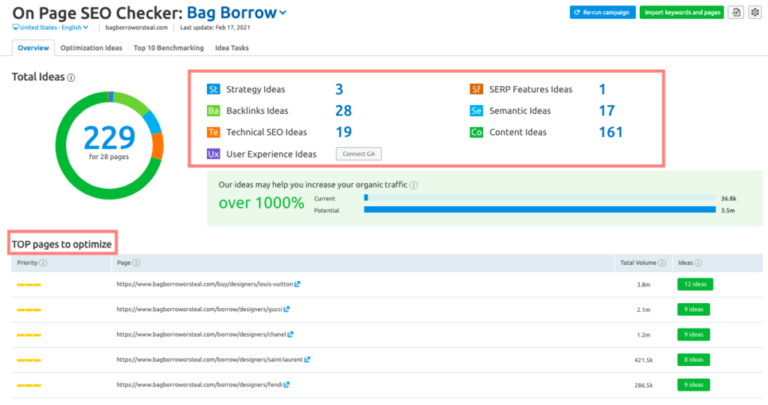Image resolution: width=768 pixels, height=405 pixels.
Task: Click the Current traffic bar
Action: (x=540, y=198)
